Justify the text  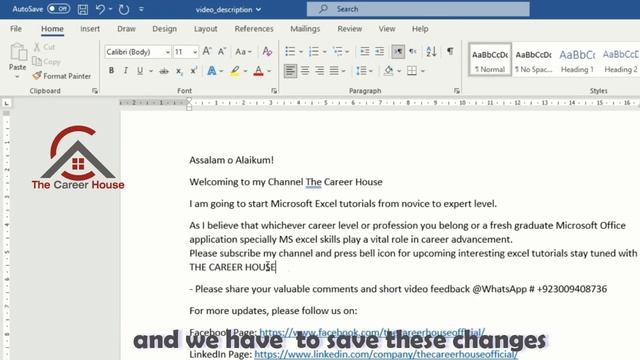point(334,71)
